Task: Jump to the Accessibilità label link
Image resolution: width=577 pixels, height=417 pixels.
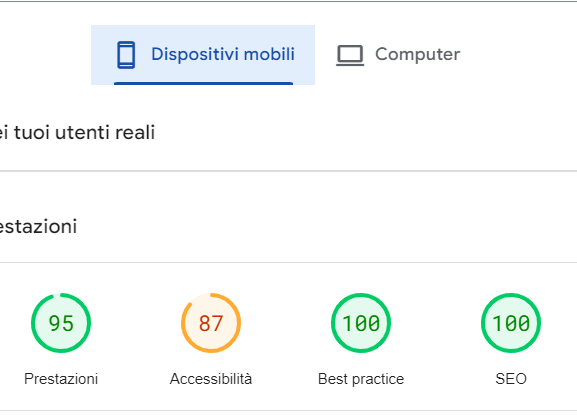Action: (x=211, y=379)
